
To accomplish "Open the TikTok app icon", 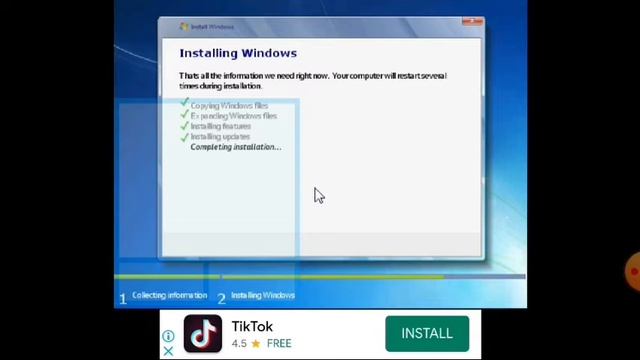I will [x=203, y=333].
